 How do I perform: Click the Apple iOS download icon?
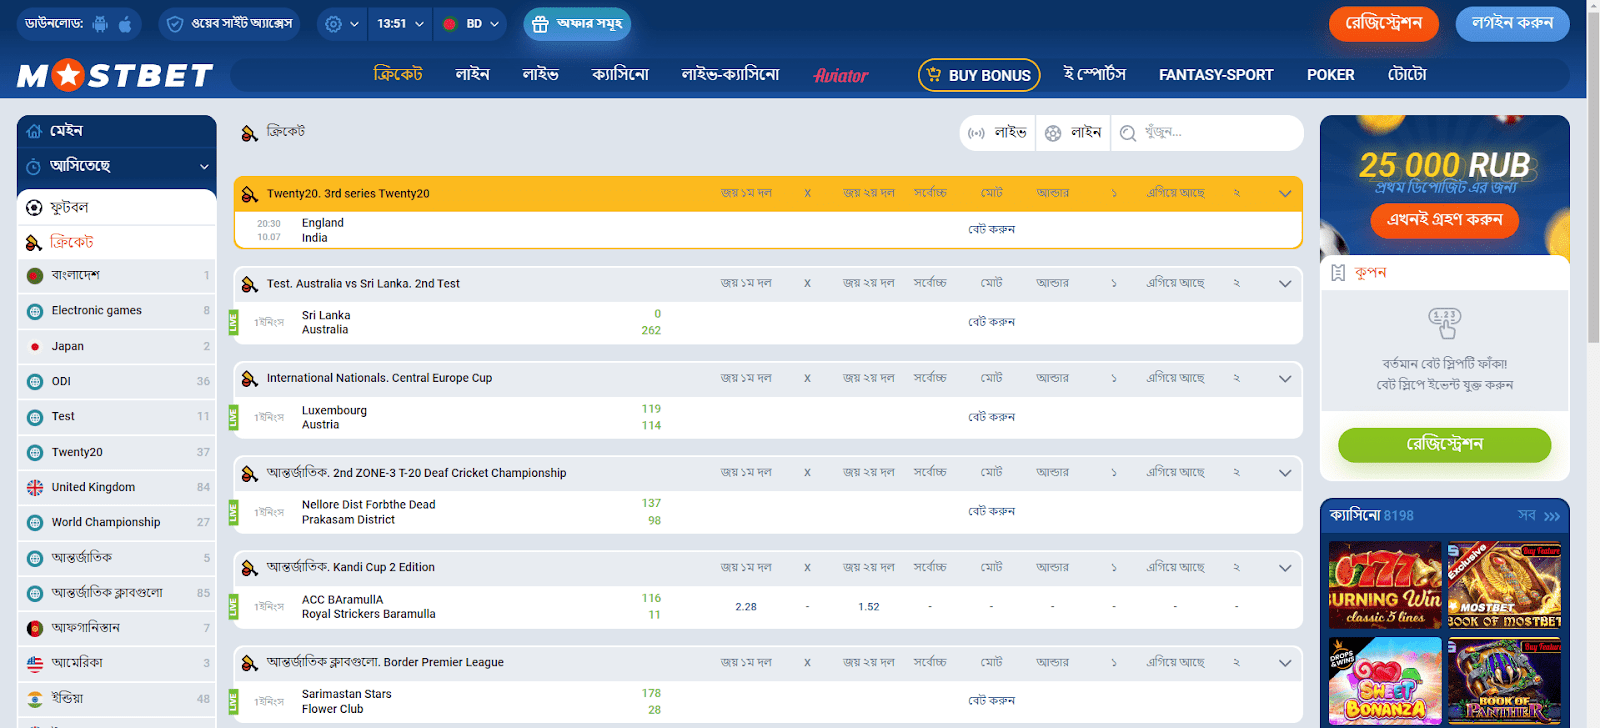coord(125,24)
